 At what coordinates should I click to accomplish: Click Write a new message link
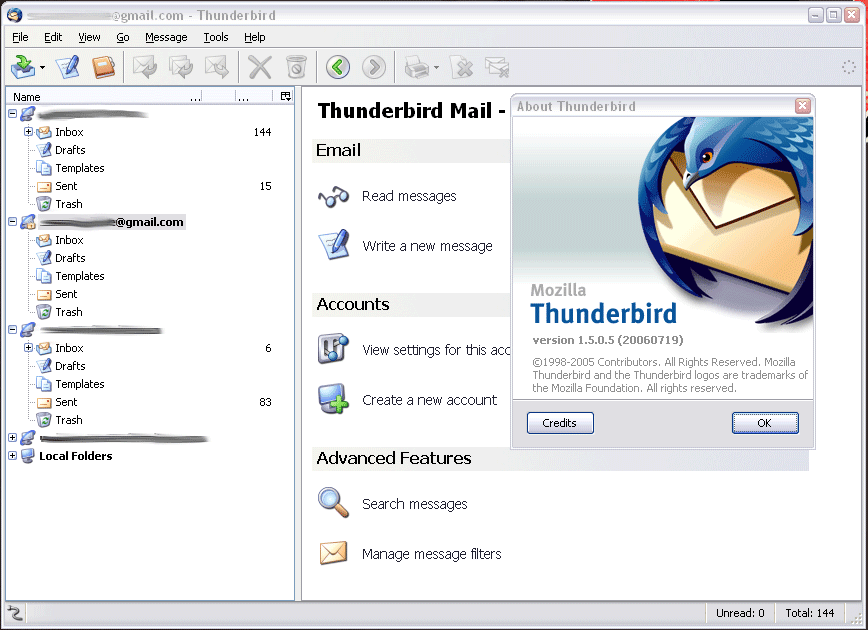coord(427,246)
